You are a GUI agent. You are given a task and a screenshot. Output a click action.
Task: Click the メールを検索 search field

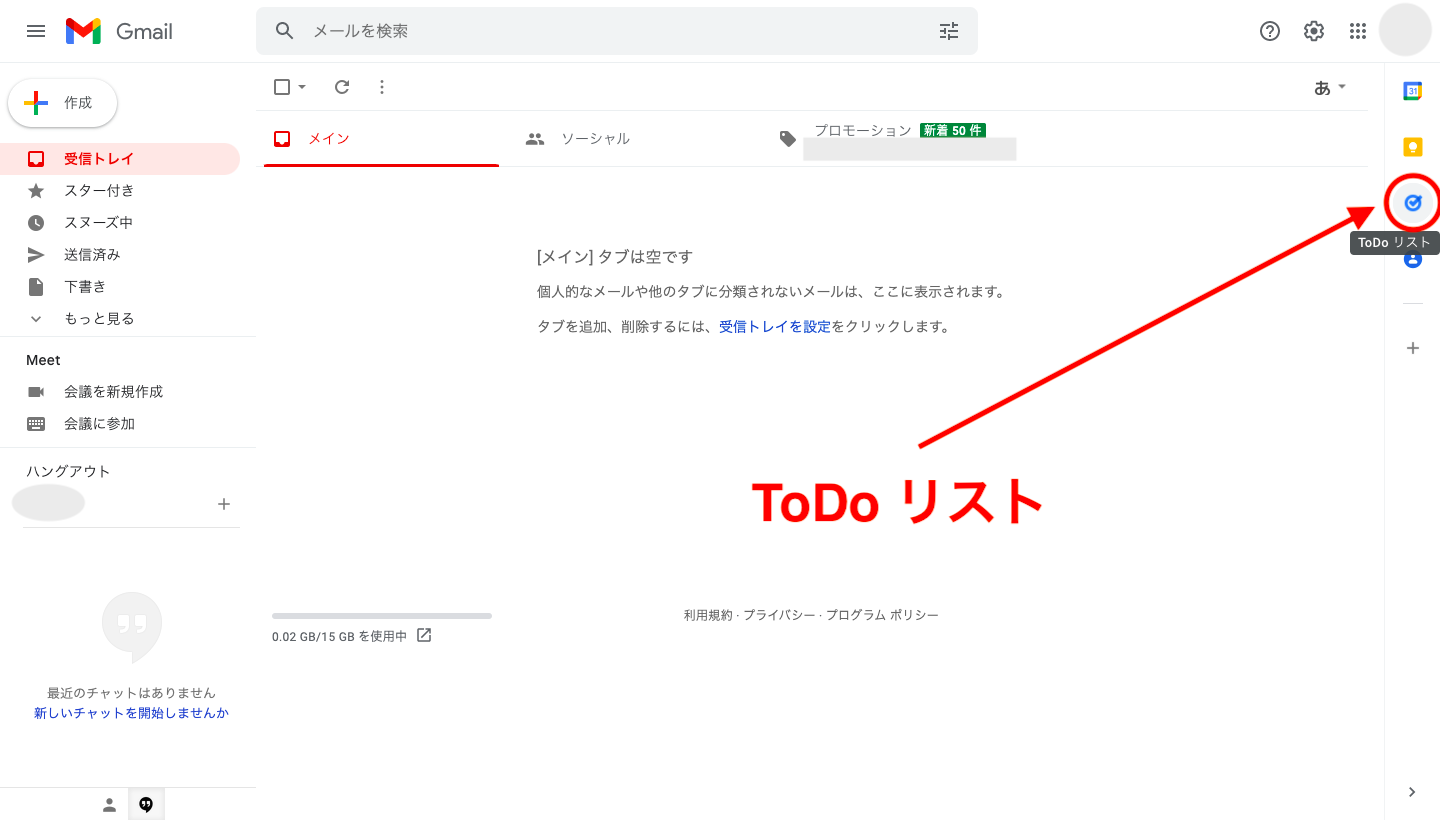617,31
